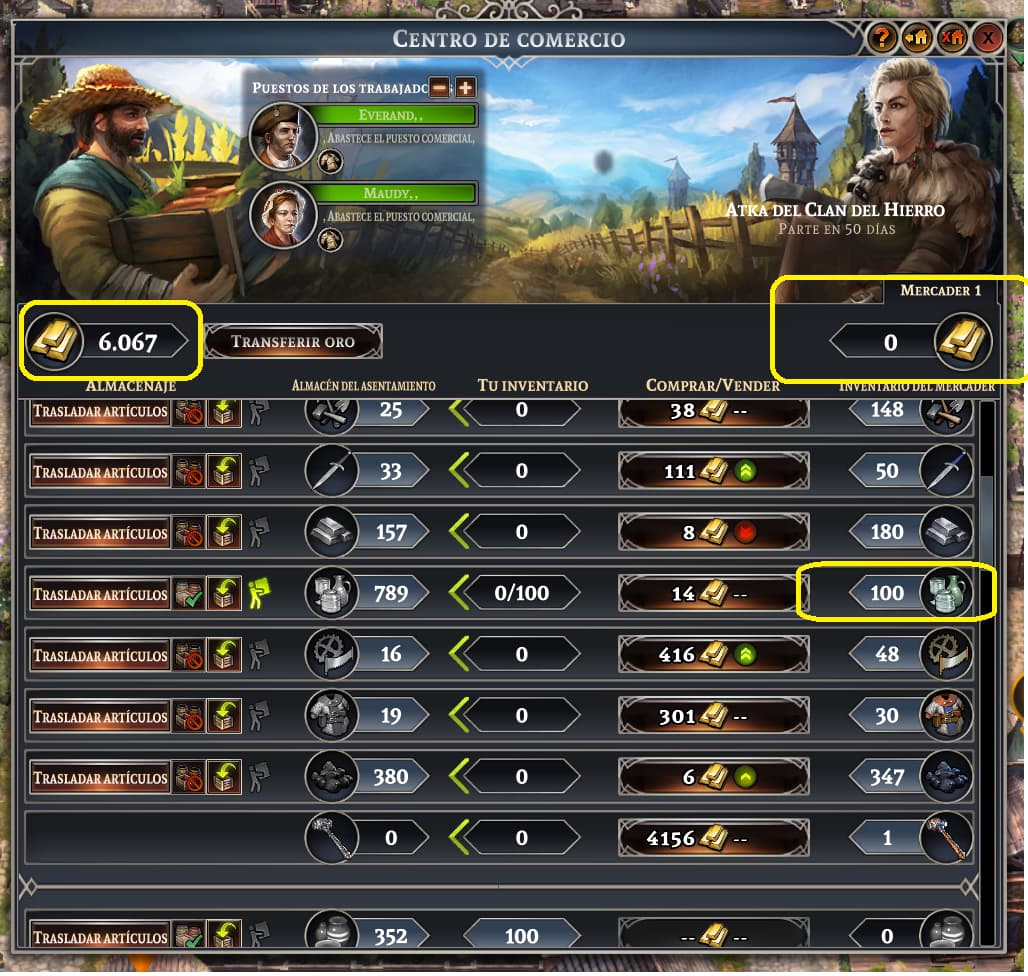1028x976 pixels.
Task: Select the Maudy worker portrait
Action: click(x=283, y=216)
